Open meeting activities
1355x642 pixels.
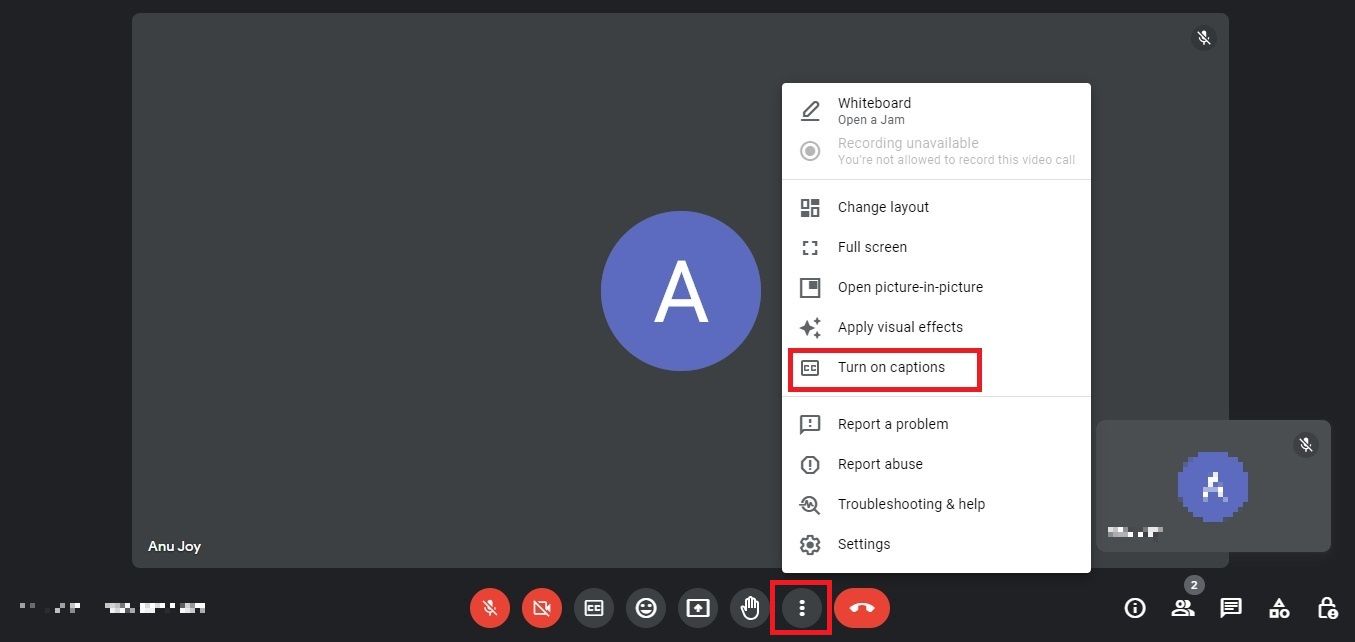1278,607
